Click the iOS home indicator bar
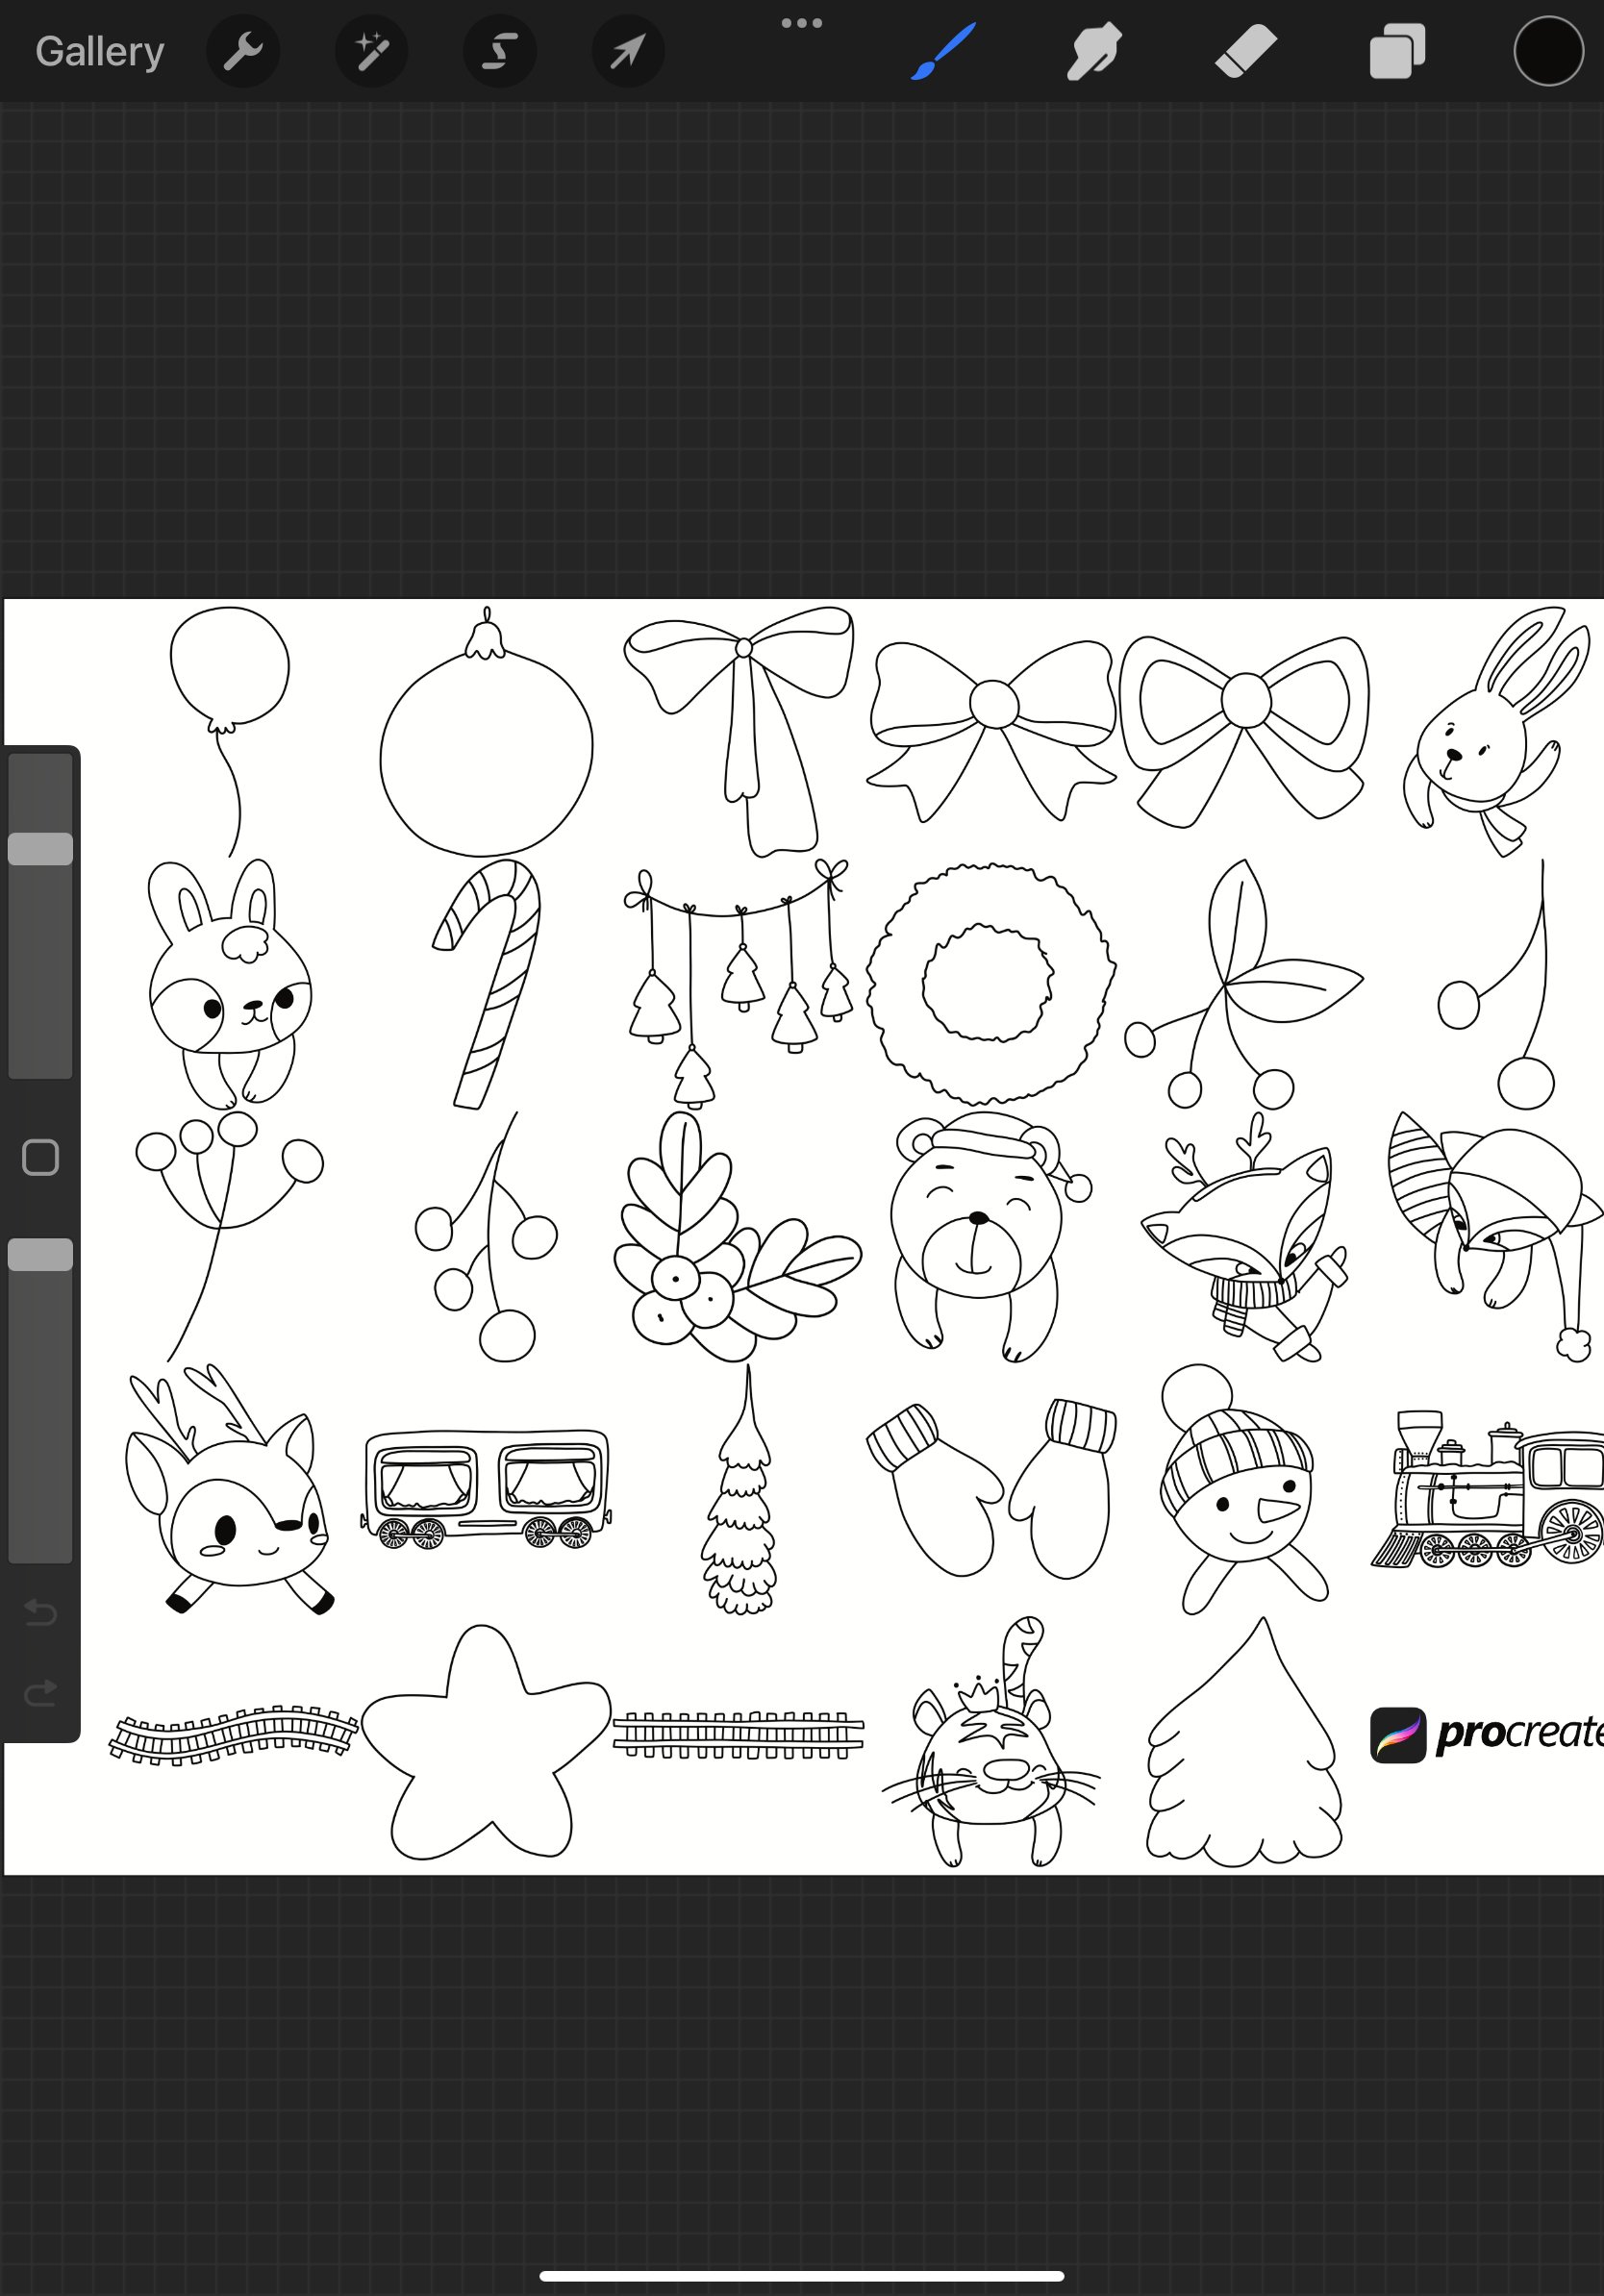Viewport: 1604px width, 2296px height. coord(801,2276)
